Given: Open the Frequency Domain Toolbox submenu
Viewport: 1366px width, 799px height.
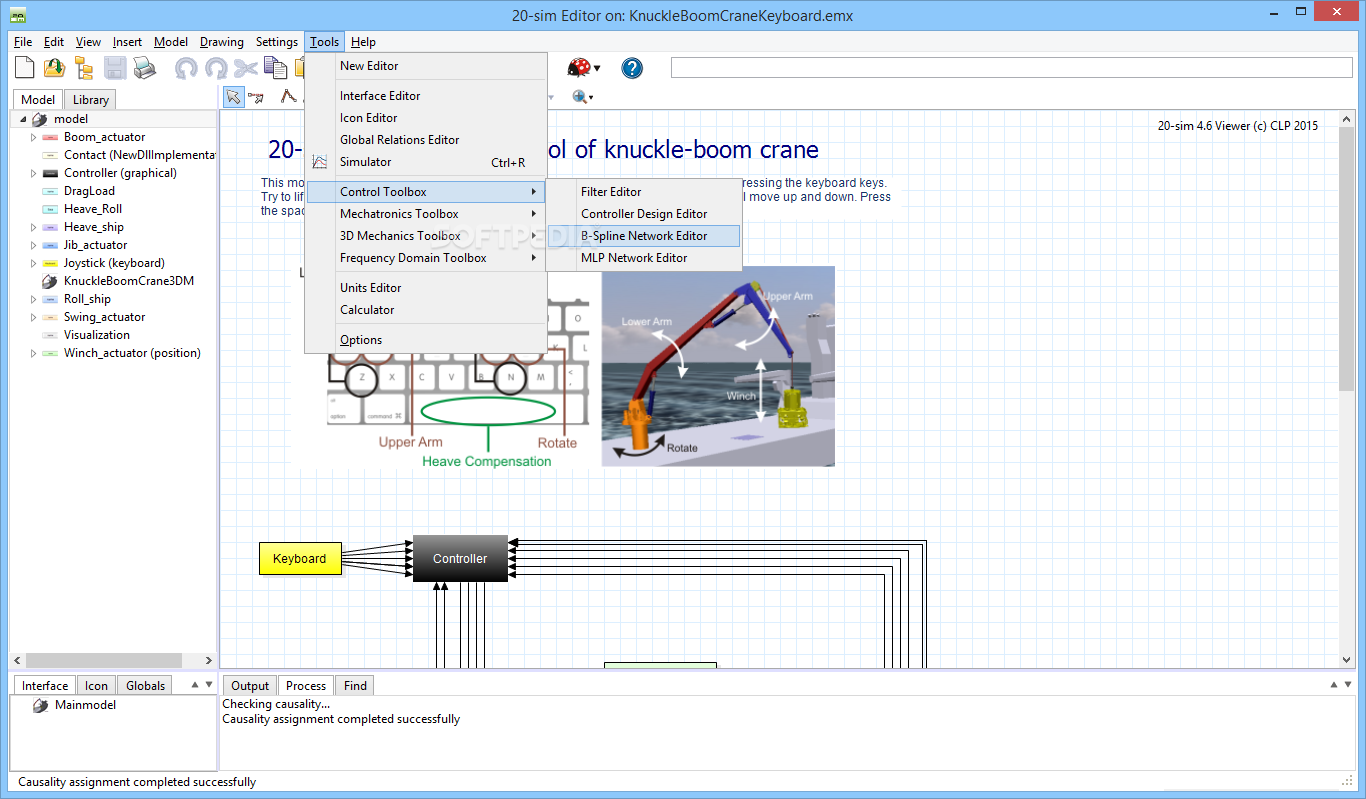Looking at the screenshot, I should point(426,258).
